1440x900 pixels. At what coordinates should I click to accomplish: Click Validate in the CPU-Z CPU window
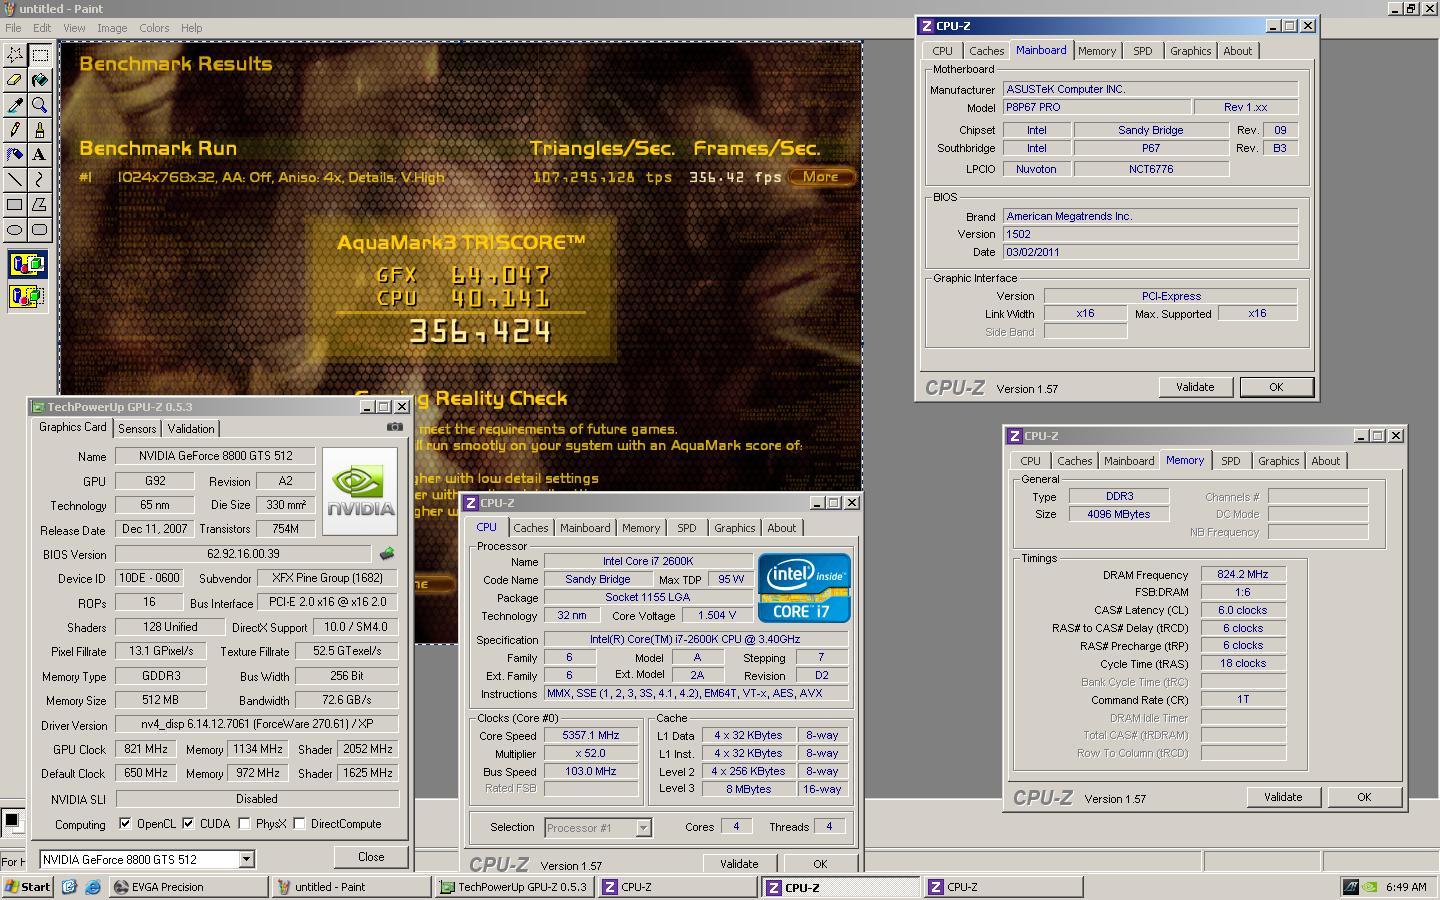739,864
